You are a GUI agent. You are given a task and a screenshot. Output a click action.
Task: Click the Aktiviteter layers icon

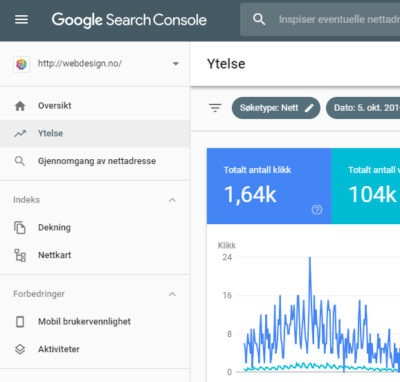click(x=20, y=349)
